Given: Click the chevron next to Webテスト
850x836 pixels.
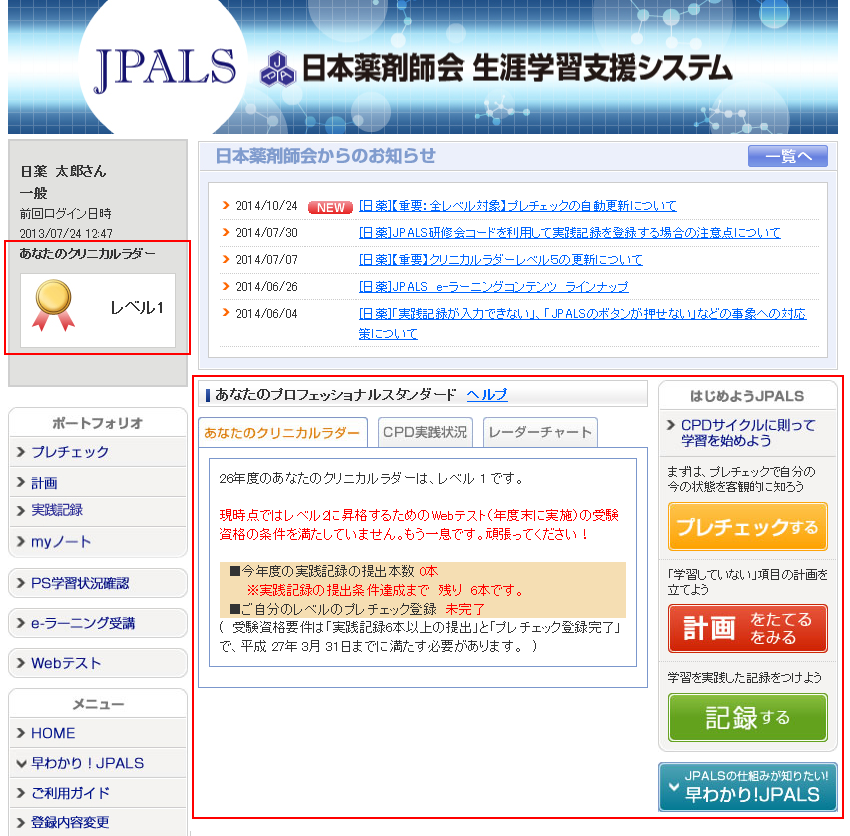Looking at the screenshot, I should tap(21, 663).
